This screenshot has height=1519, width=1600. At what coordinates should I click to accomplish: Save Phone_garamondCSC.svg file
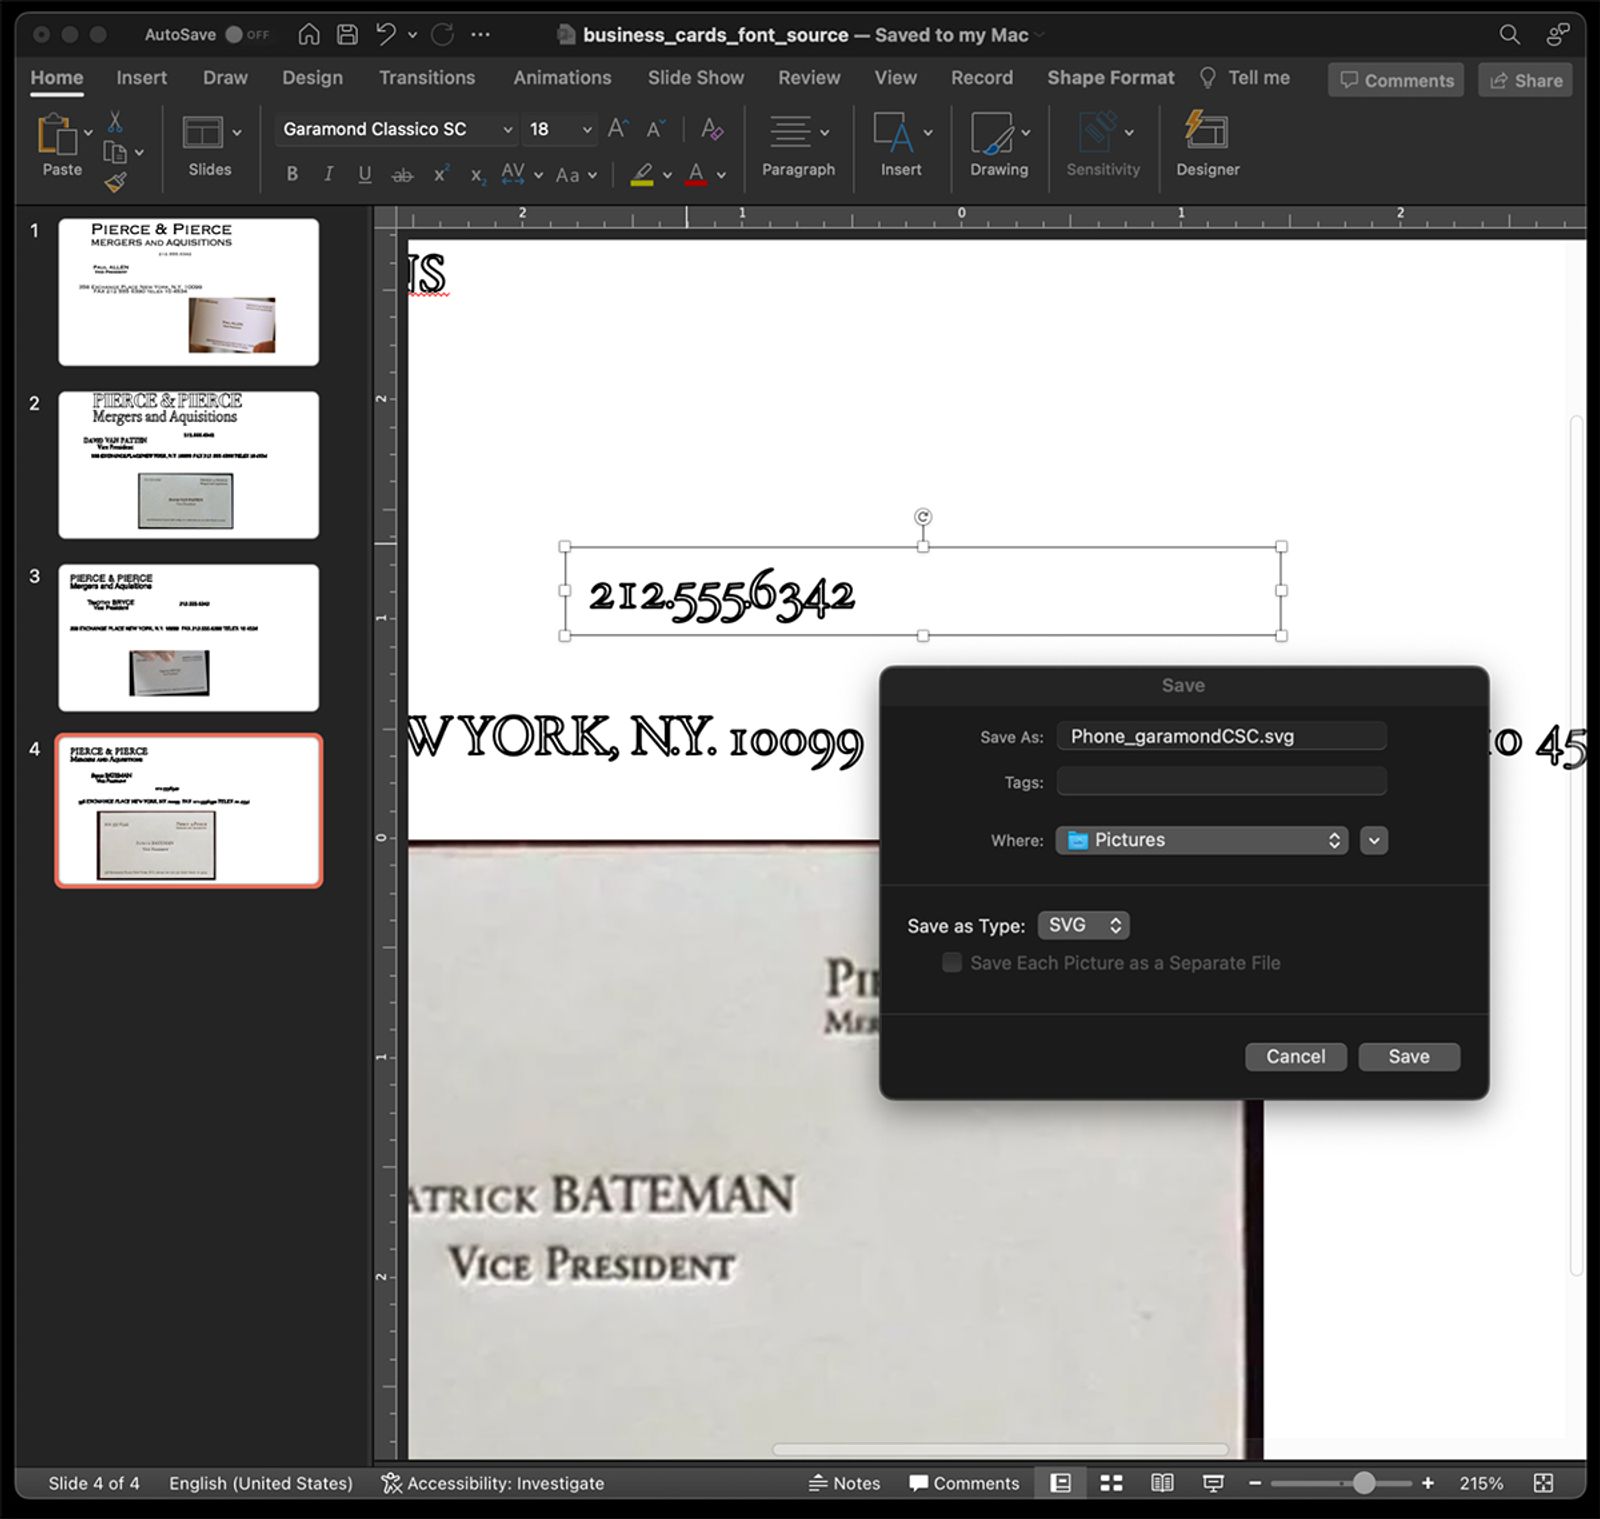point(1408,1056)
